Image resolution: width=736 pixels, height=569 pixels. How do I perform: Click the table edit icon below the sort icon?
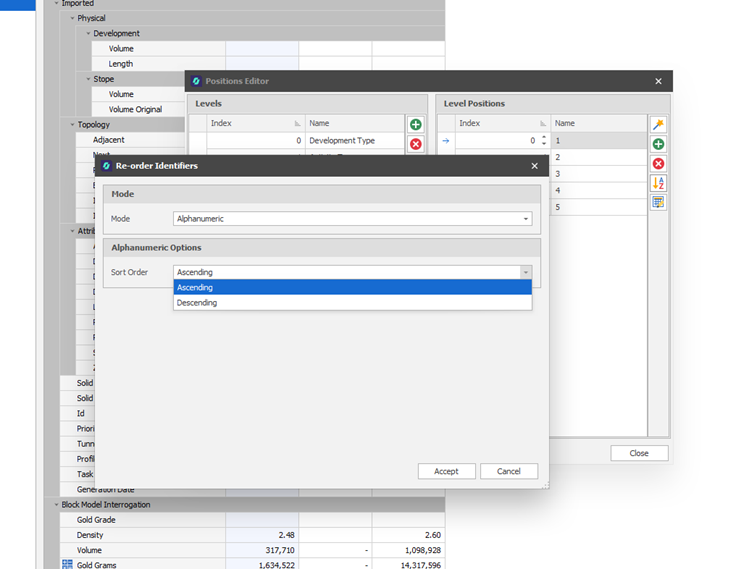click(x=658, y=202)
